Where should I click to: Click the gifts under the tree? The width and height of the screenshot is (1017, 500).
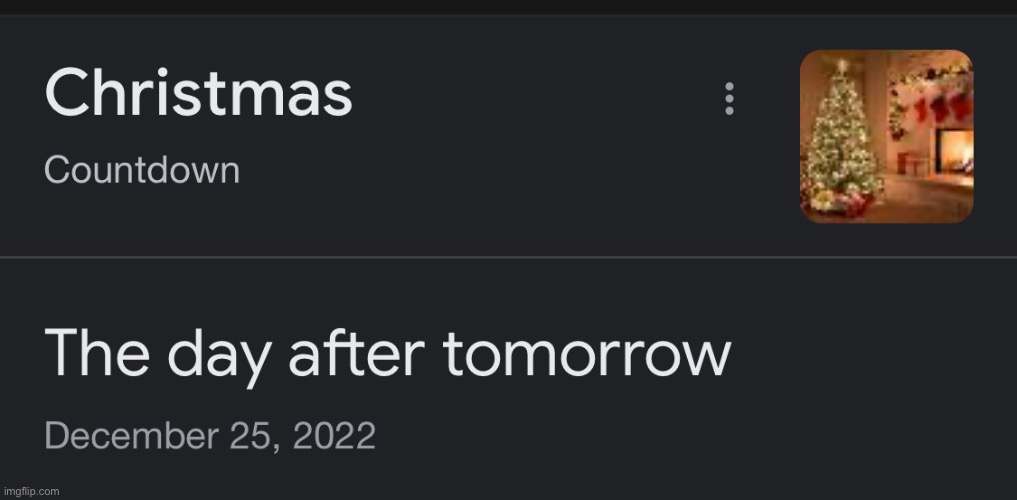tap(843, 200)
